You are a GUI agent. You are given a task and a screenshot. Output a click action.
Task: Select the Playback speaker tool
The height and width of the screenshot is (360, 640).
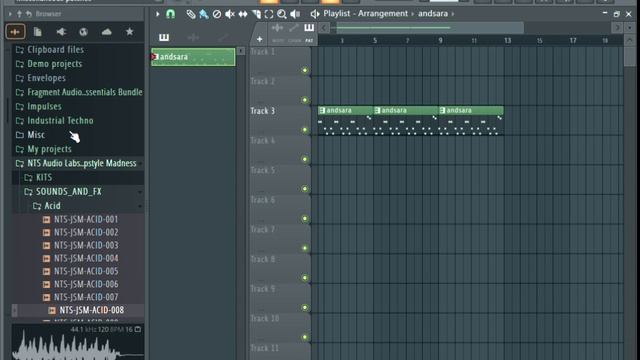[x=295, y=14]
